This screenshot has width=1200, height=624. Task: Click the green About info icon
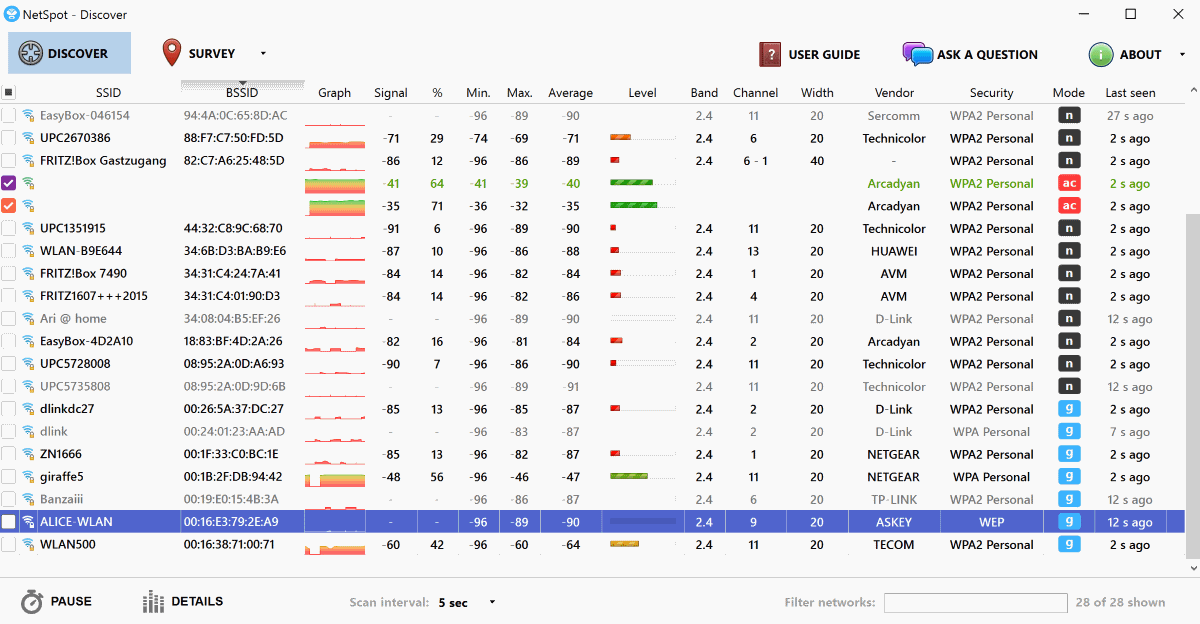pos(1101,54)
